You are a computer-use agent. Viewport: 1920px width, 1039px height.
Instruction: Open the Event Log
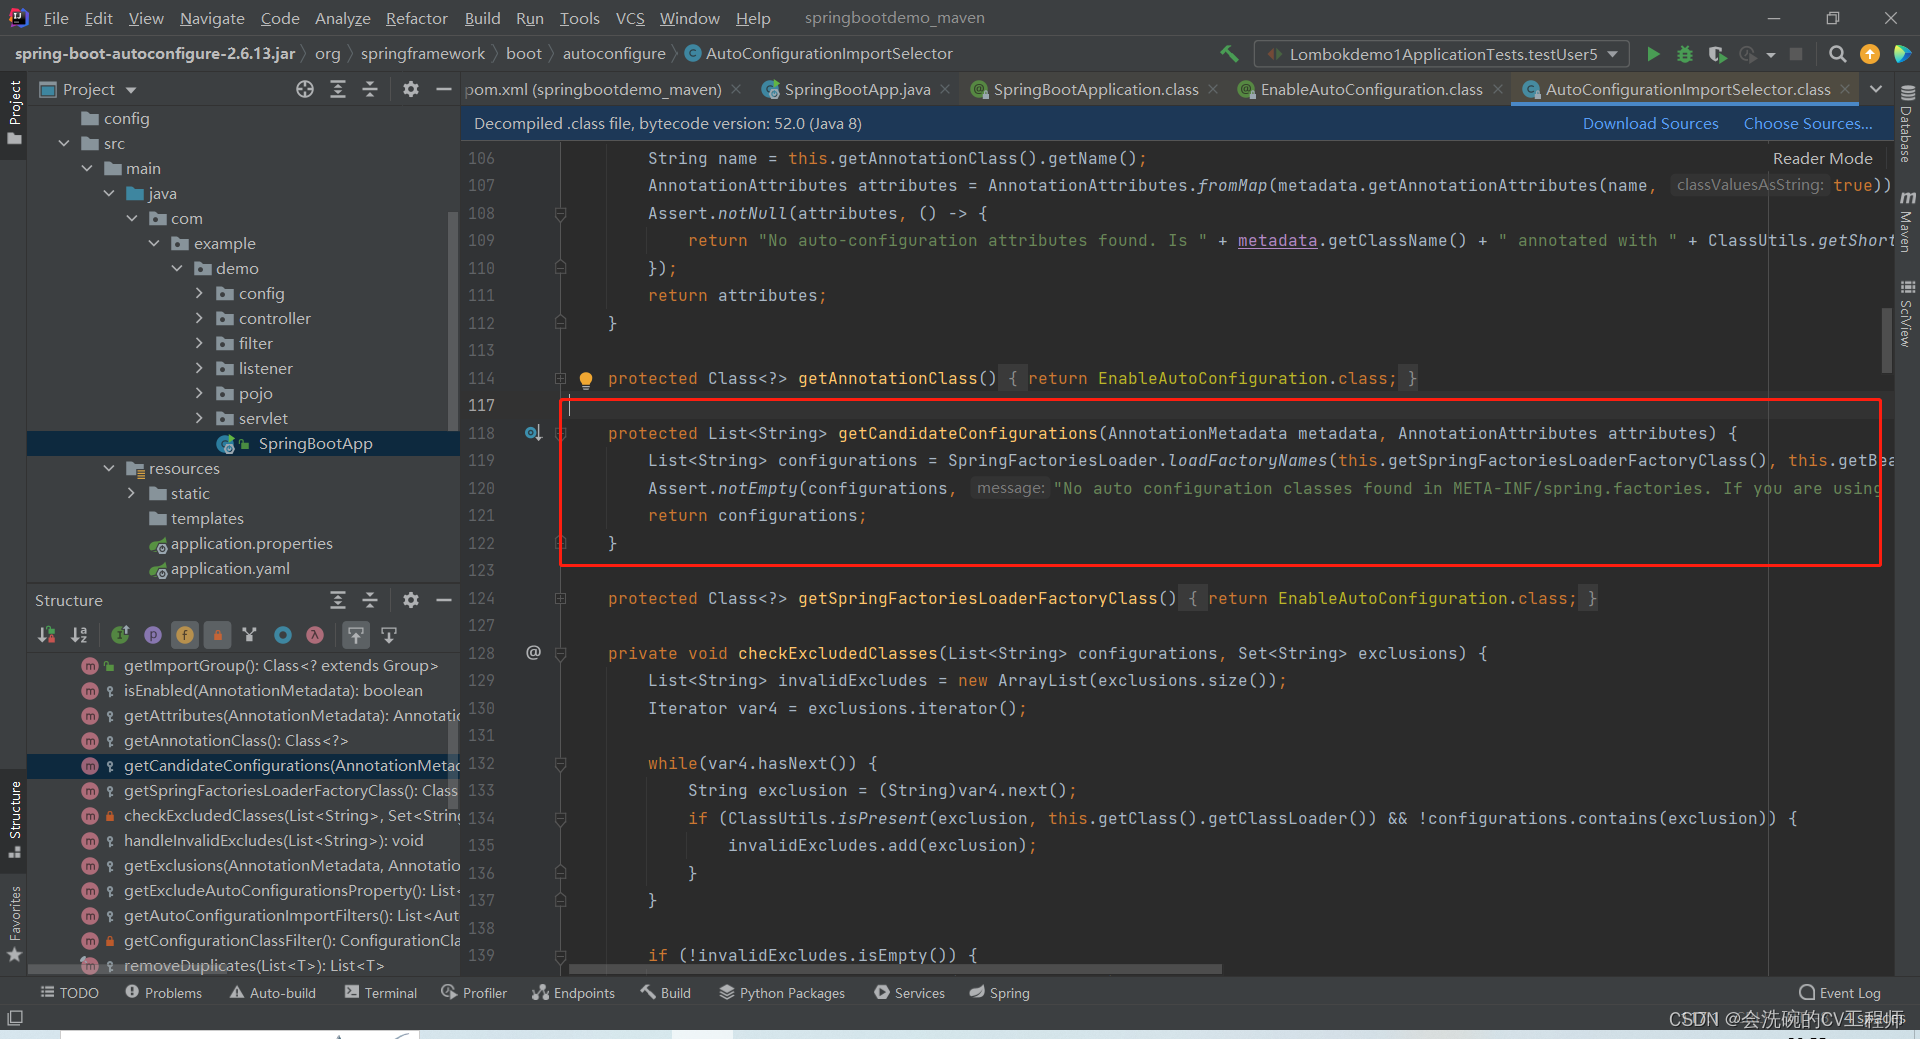(x=1839, y=993)
